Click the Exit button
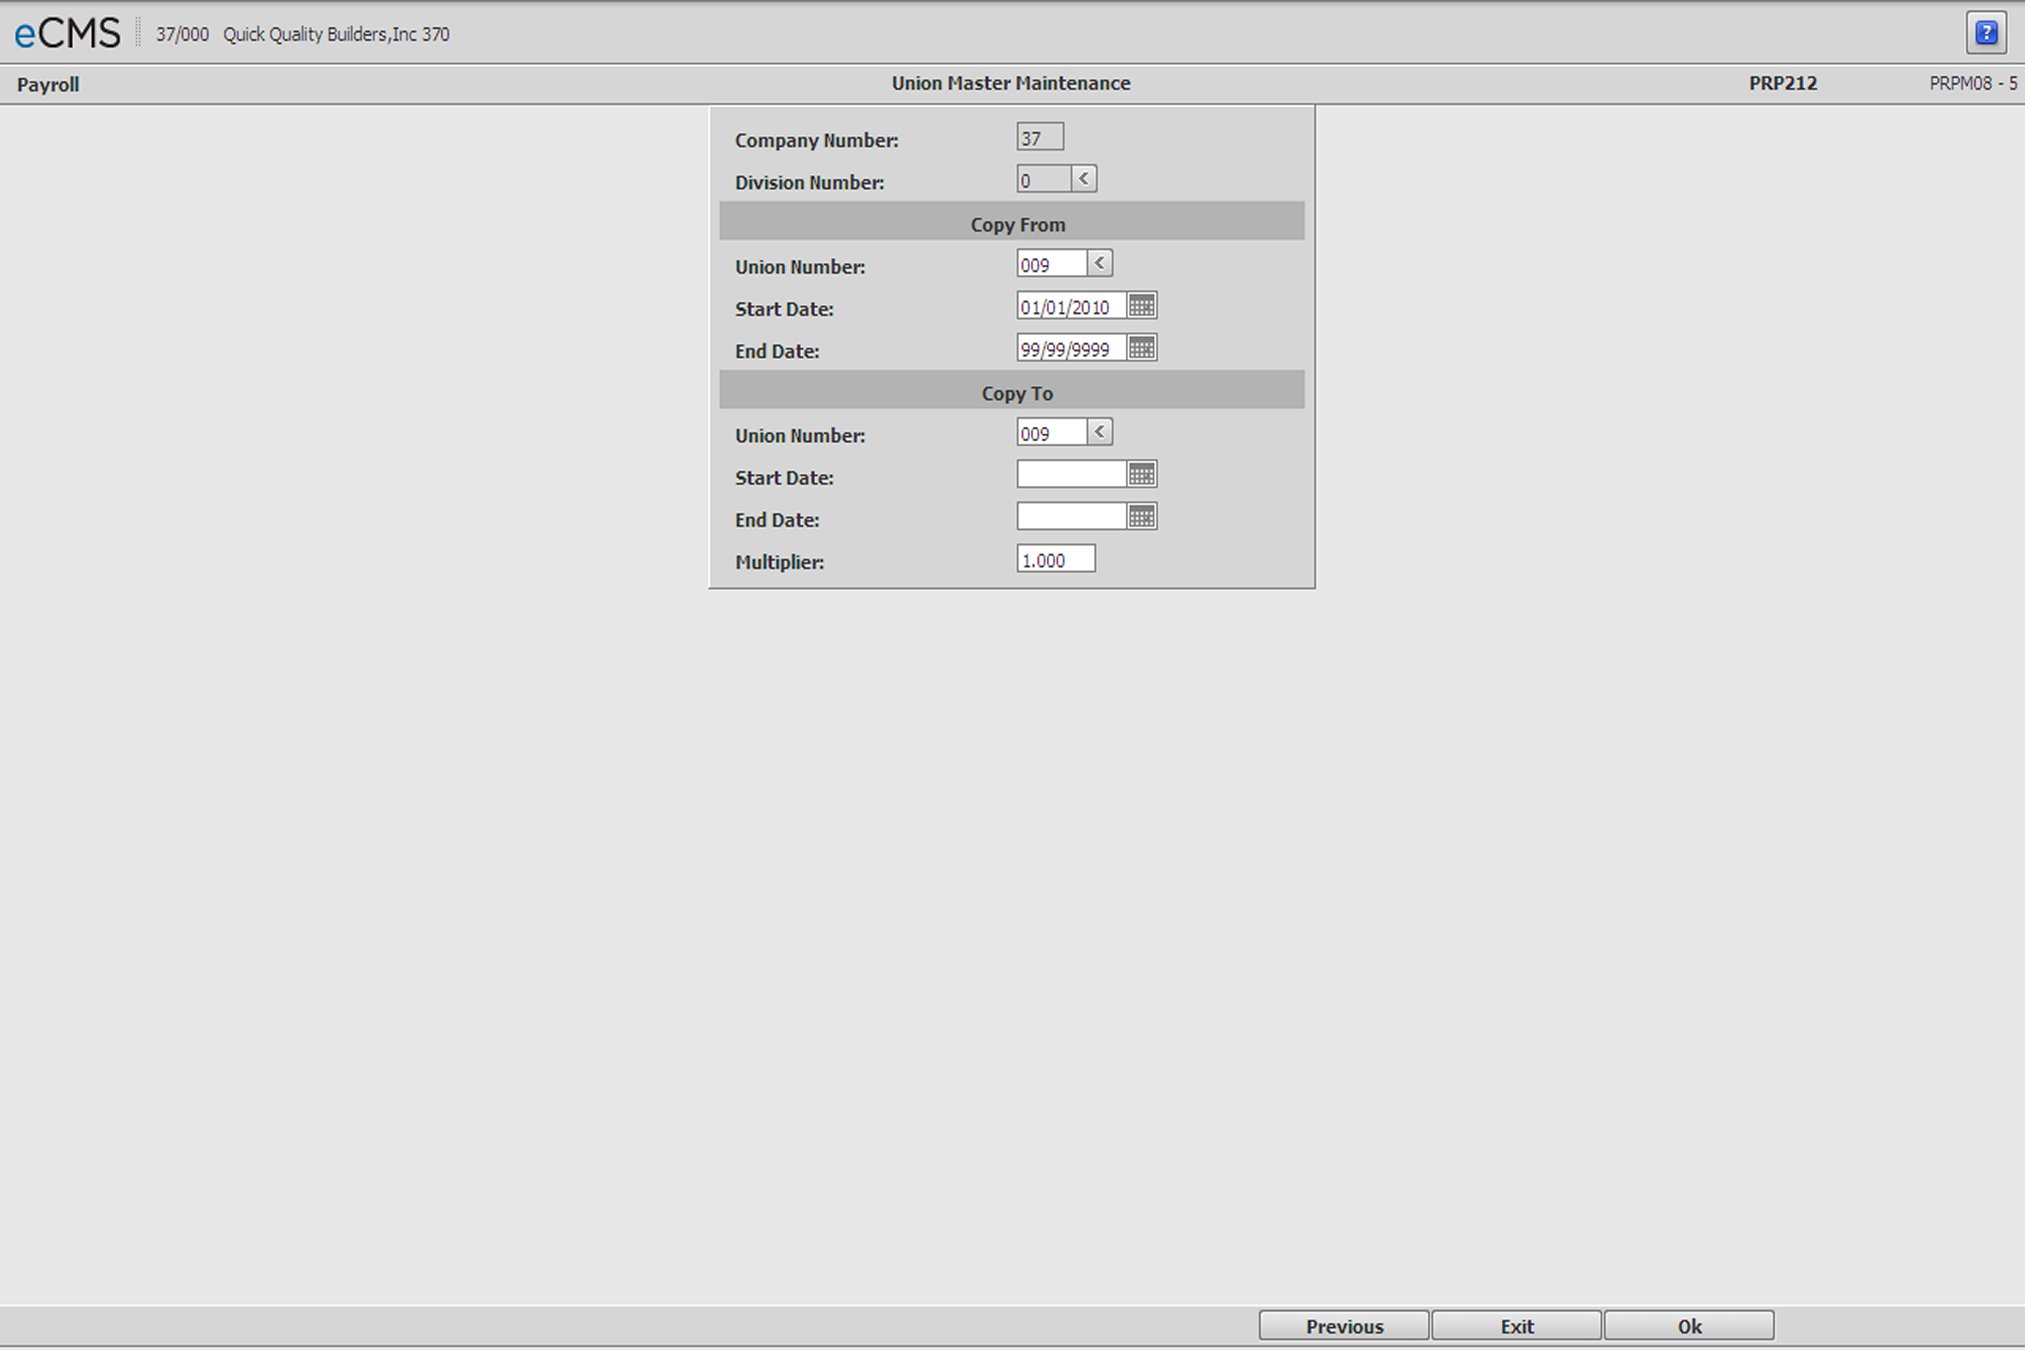Image resolution: width=2025 pixels, height=1350 pixels. [1517, 1326]
